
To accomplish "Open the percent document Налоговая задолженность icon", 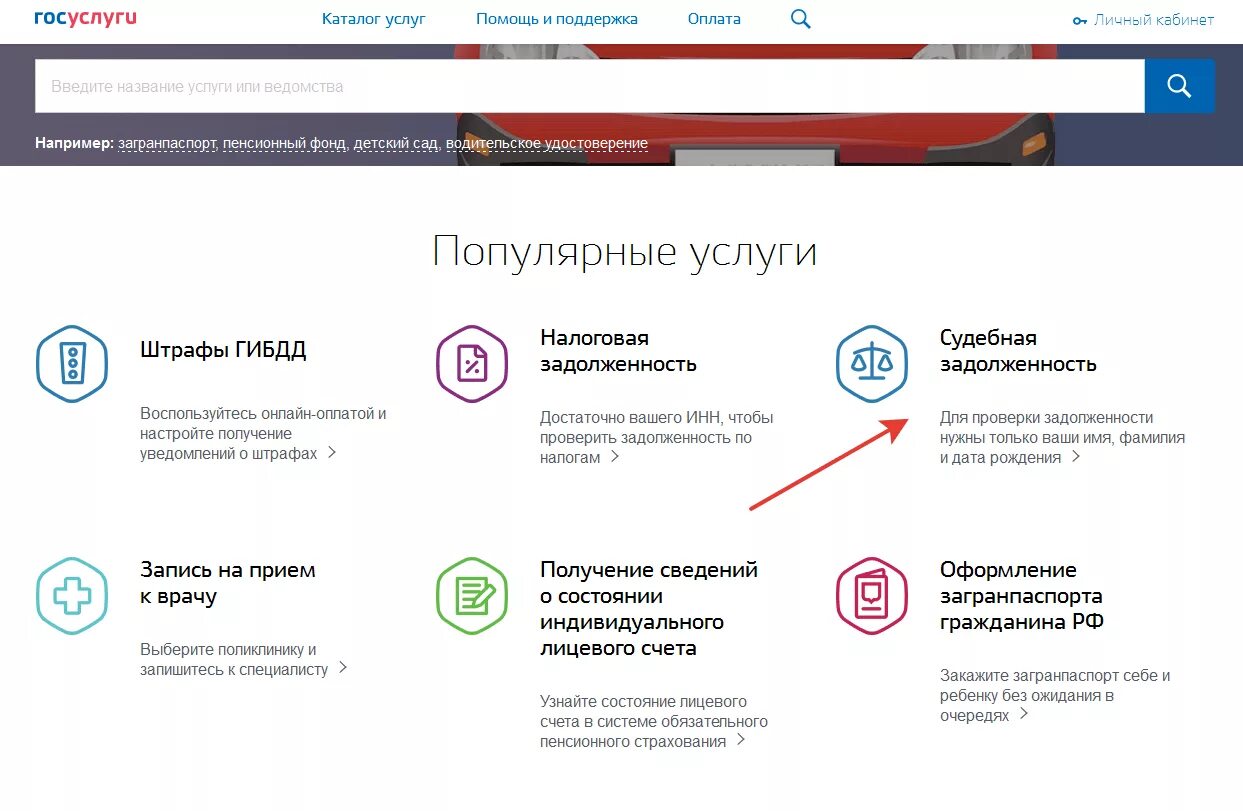I will tap(472, 362).
